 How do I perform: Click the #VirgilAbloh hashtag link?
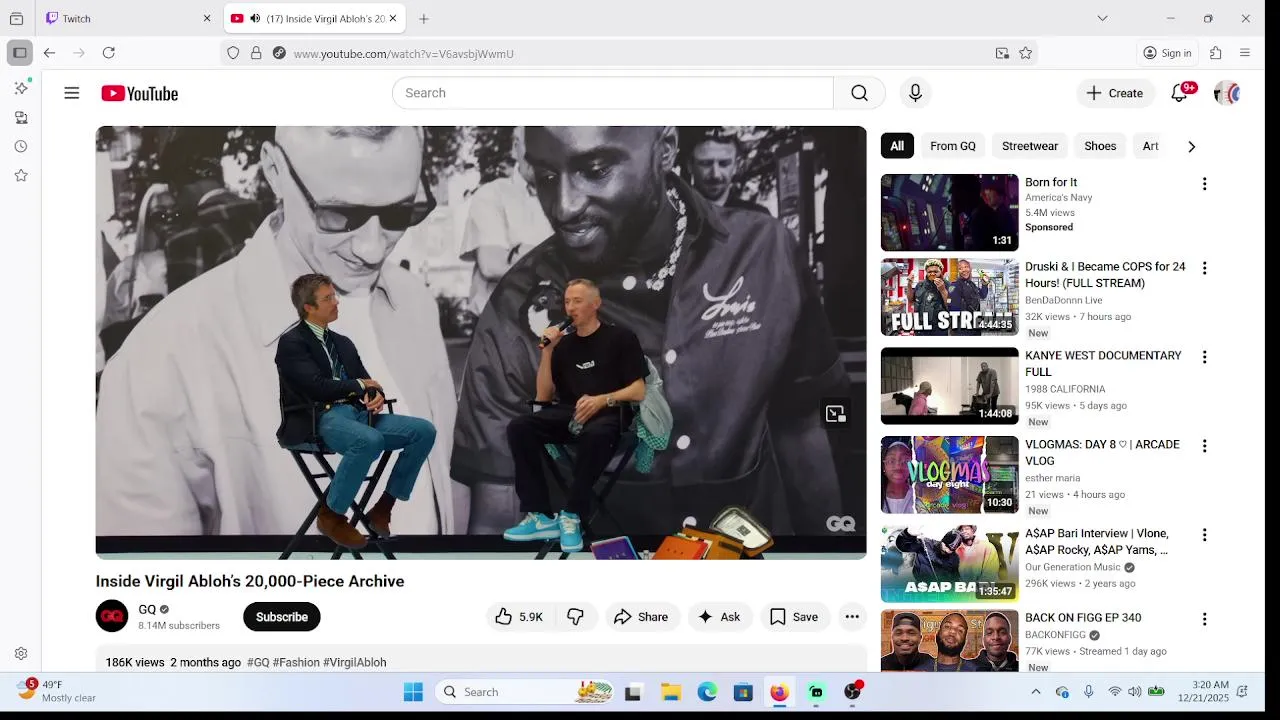[355, 662]
